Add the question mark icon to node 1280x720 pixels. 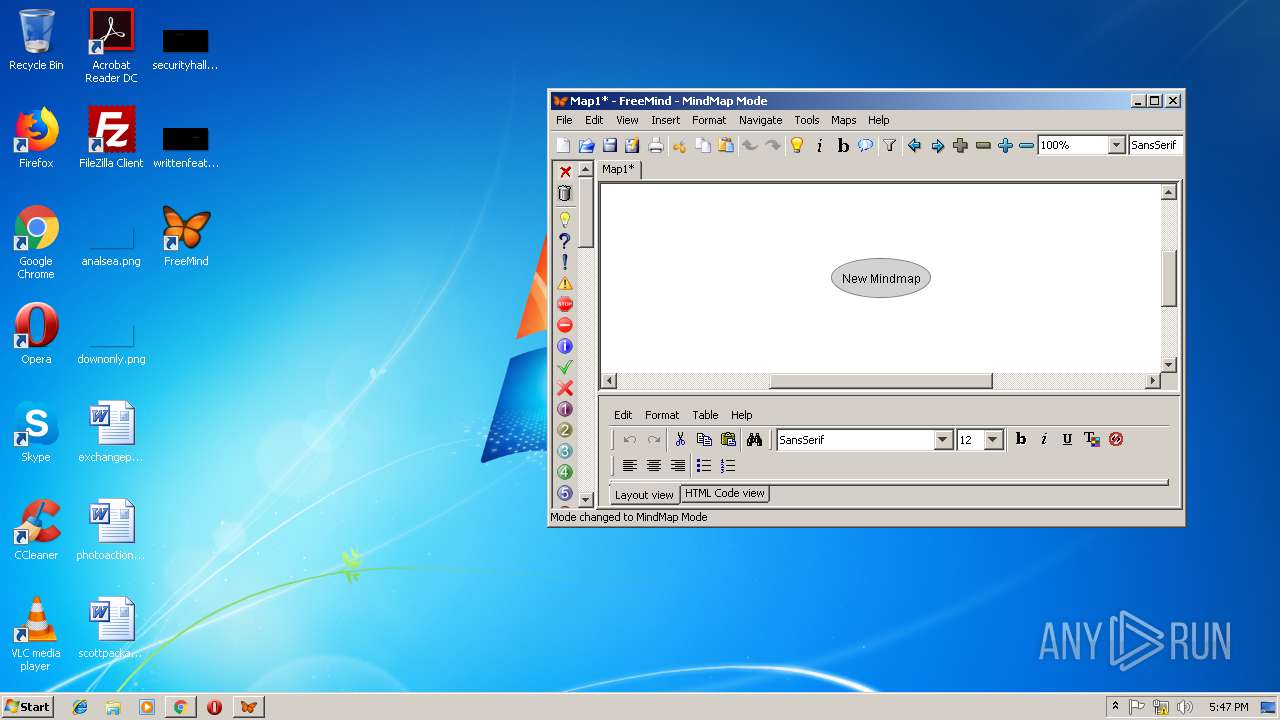click(565, 241)
